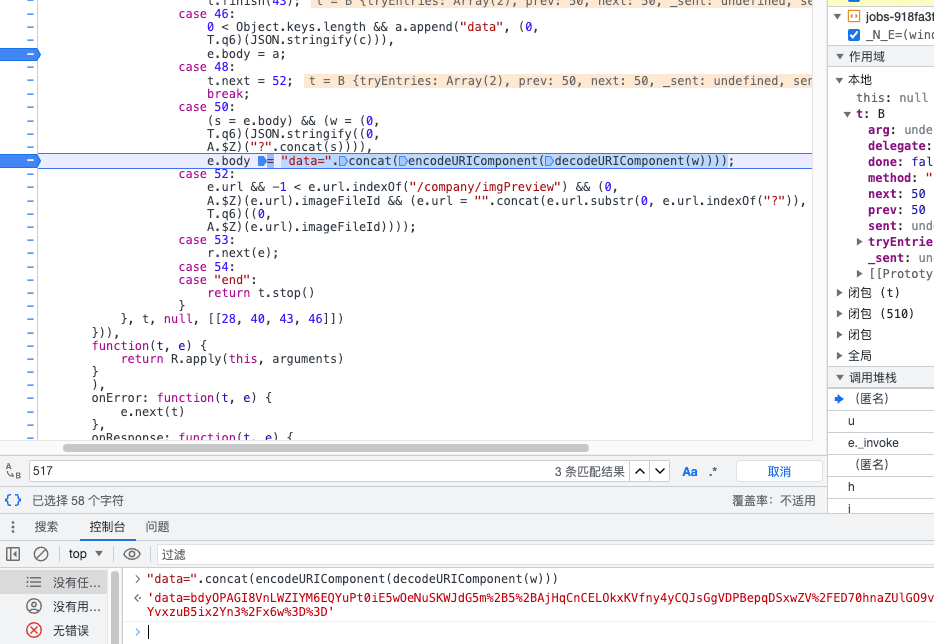
Task: Collapse the 作用域 section
Action: (838, 56)
